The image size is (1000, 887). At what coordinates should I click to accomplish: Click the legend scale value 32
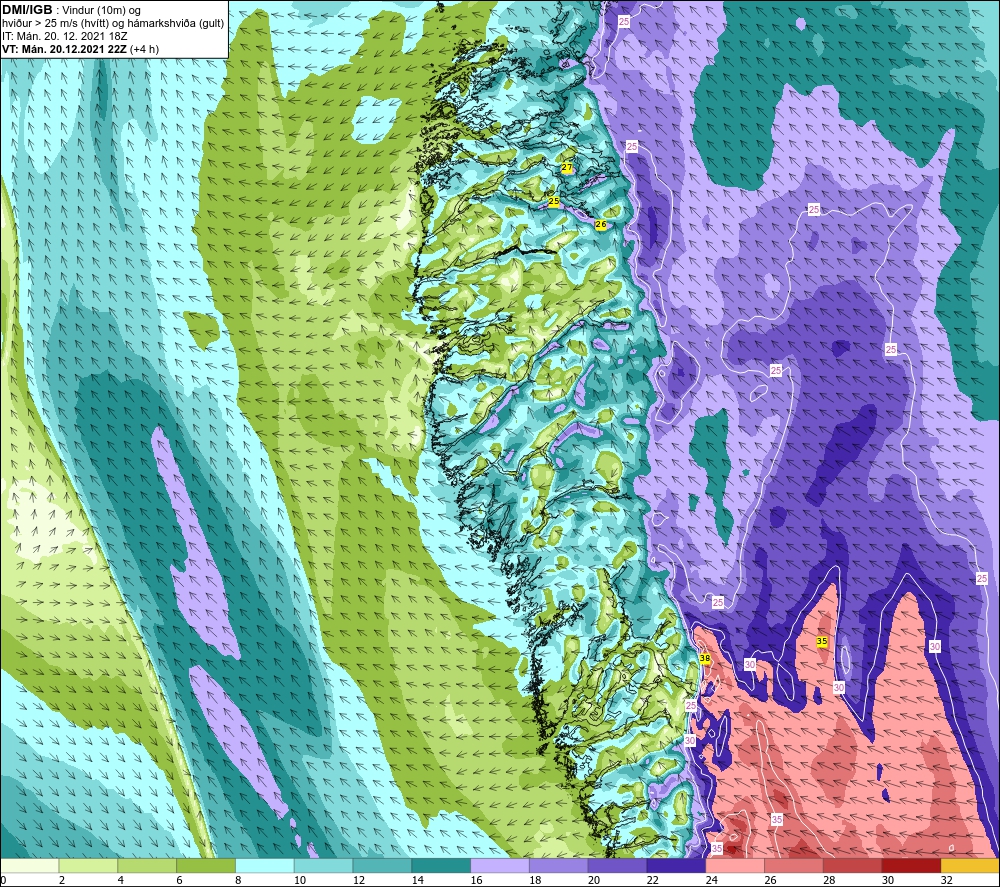point(946,880)
